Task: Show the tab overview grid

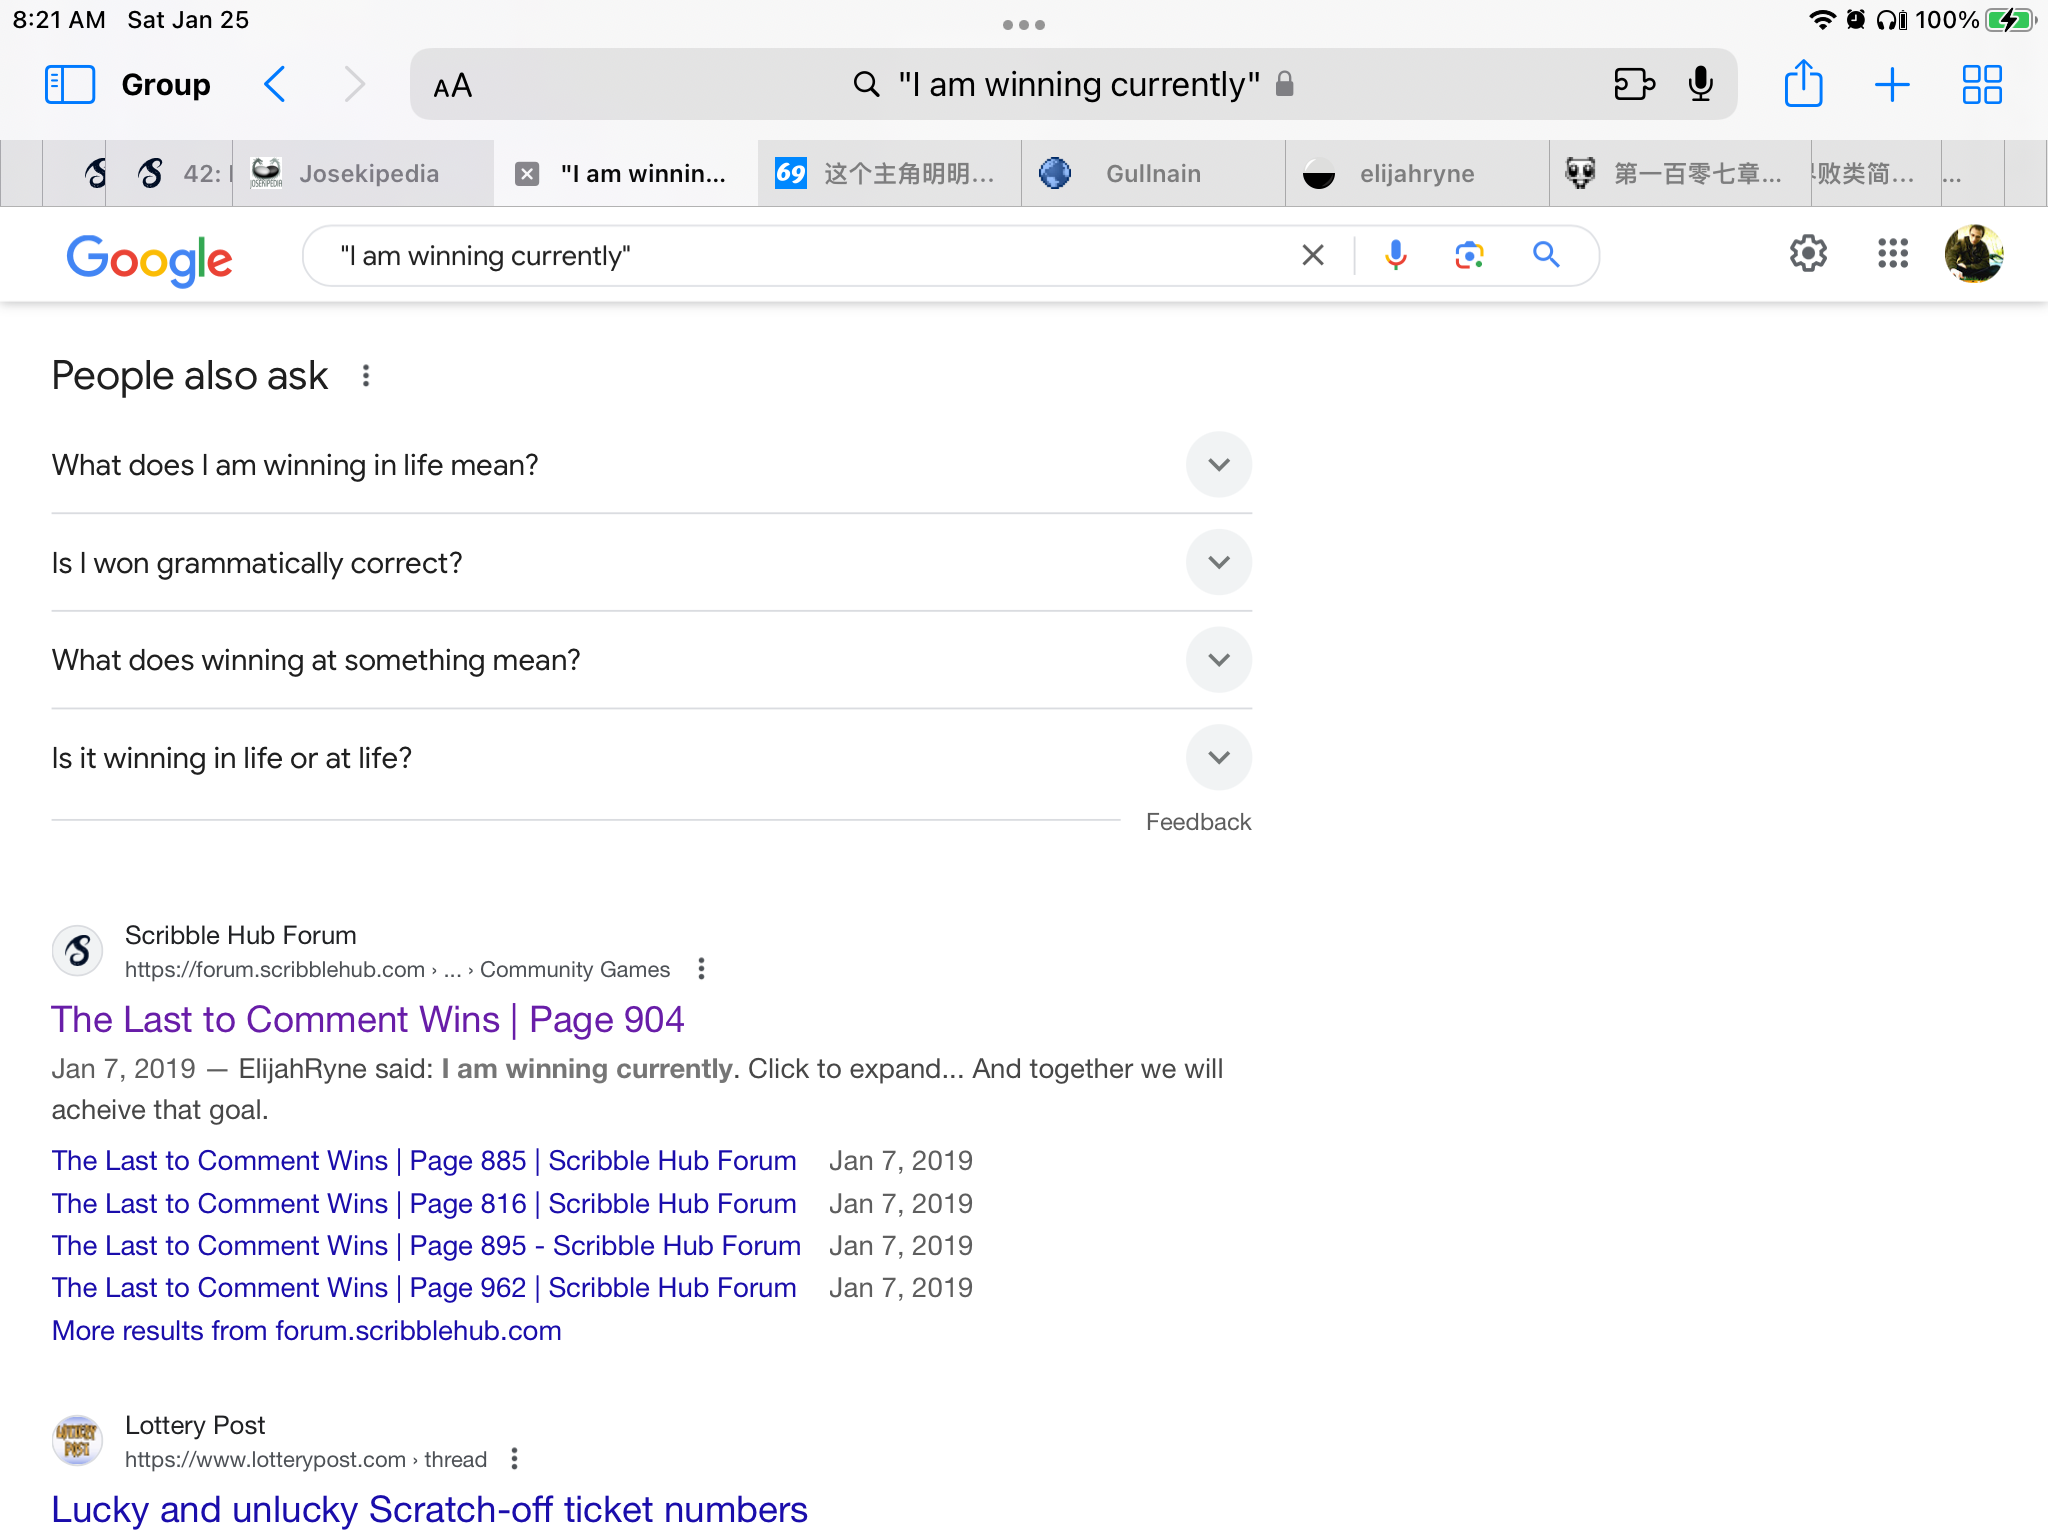Action: coord(1981,85)
